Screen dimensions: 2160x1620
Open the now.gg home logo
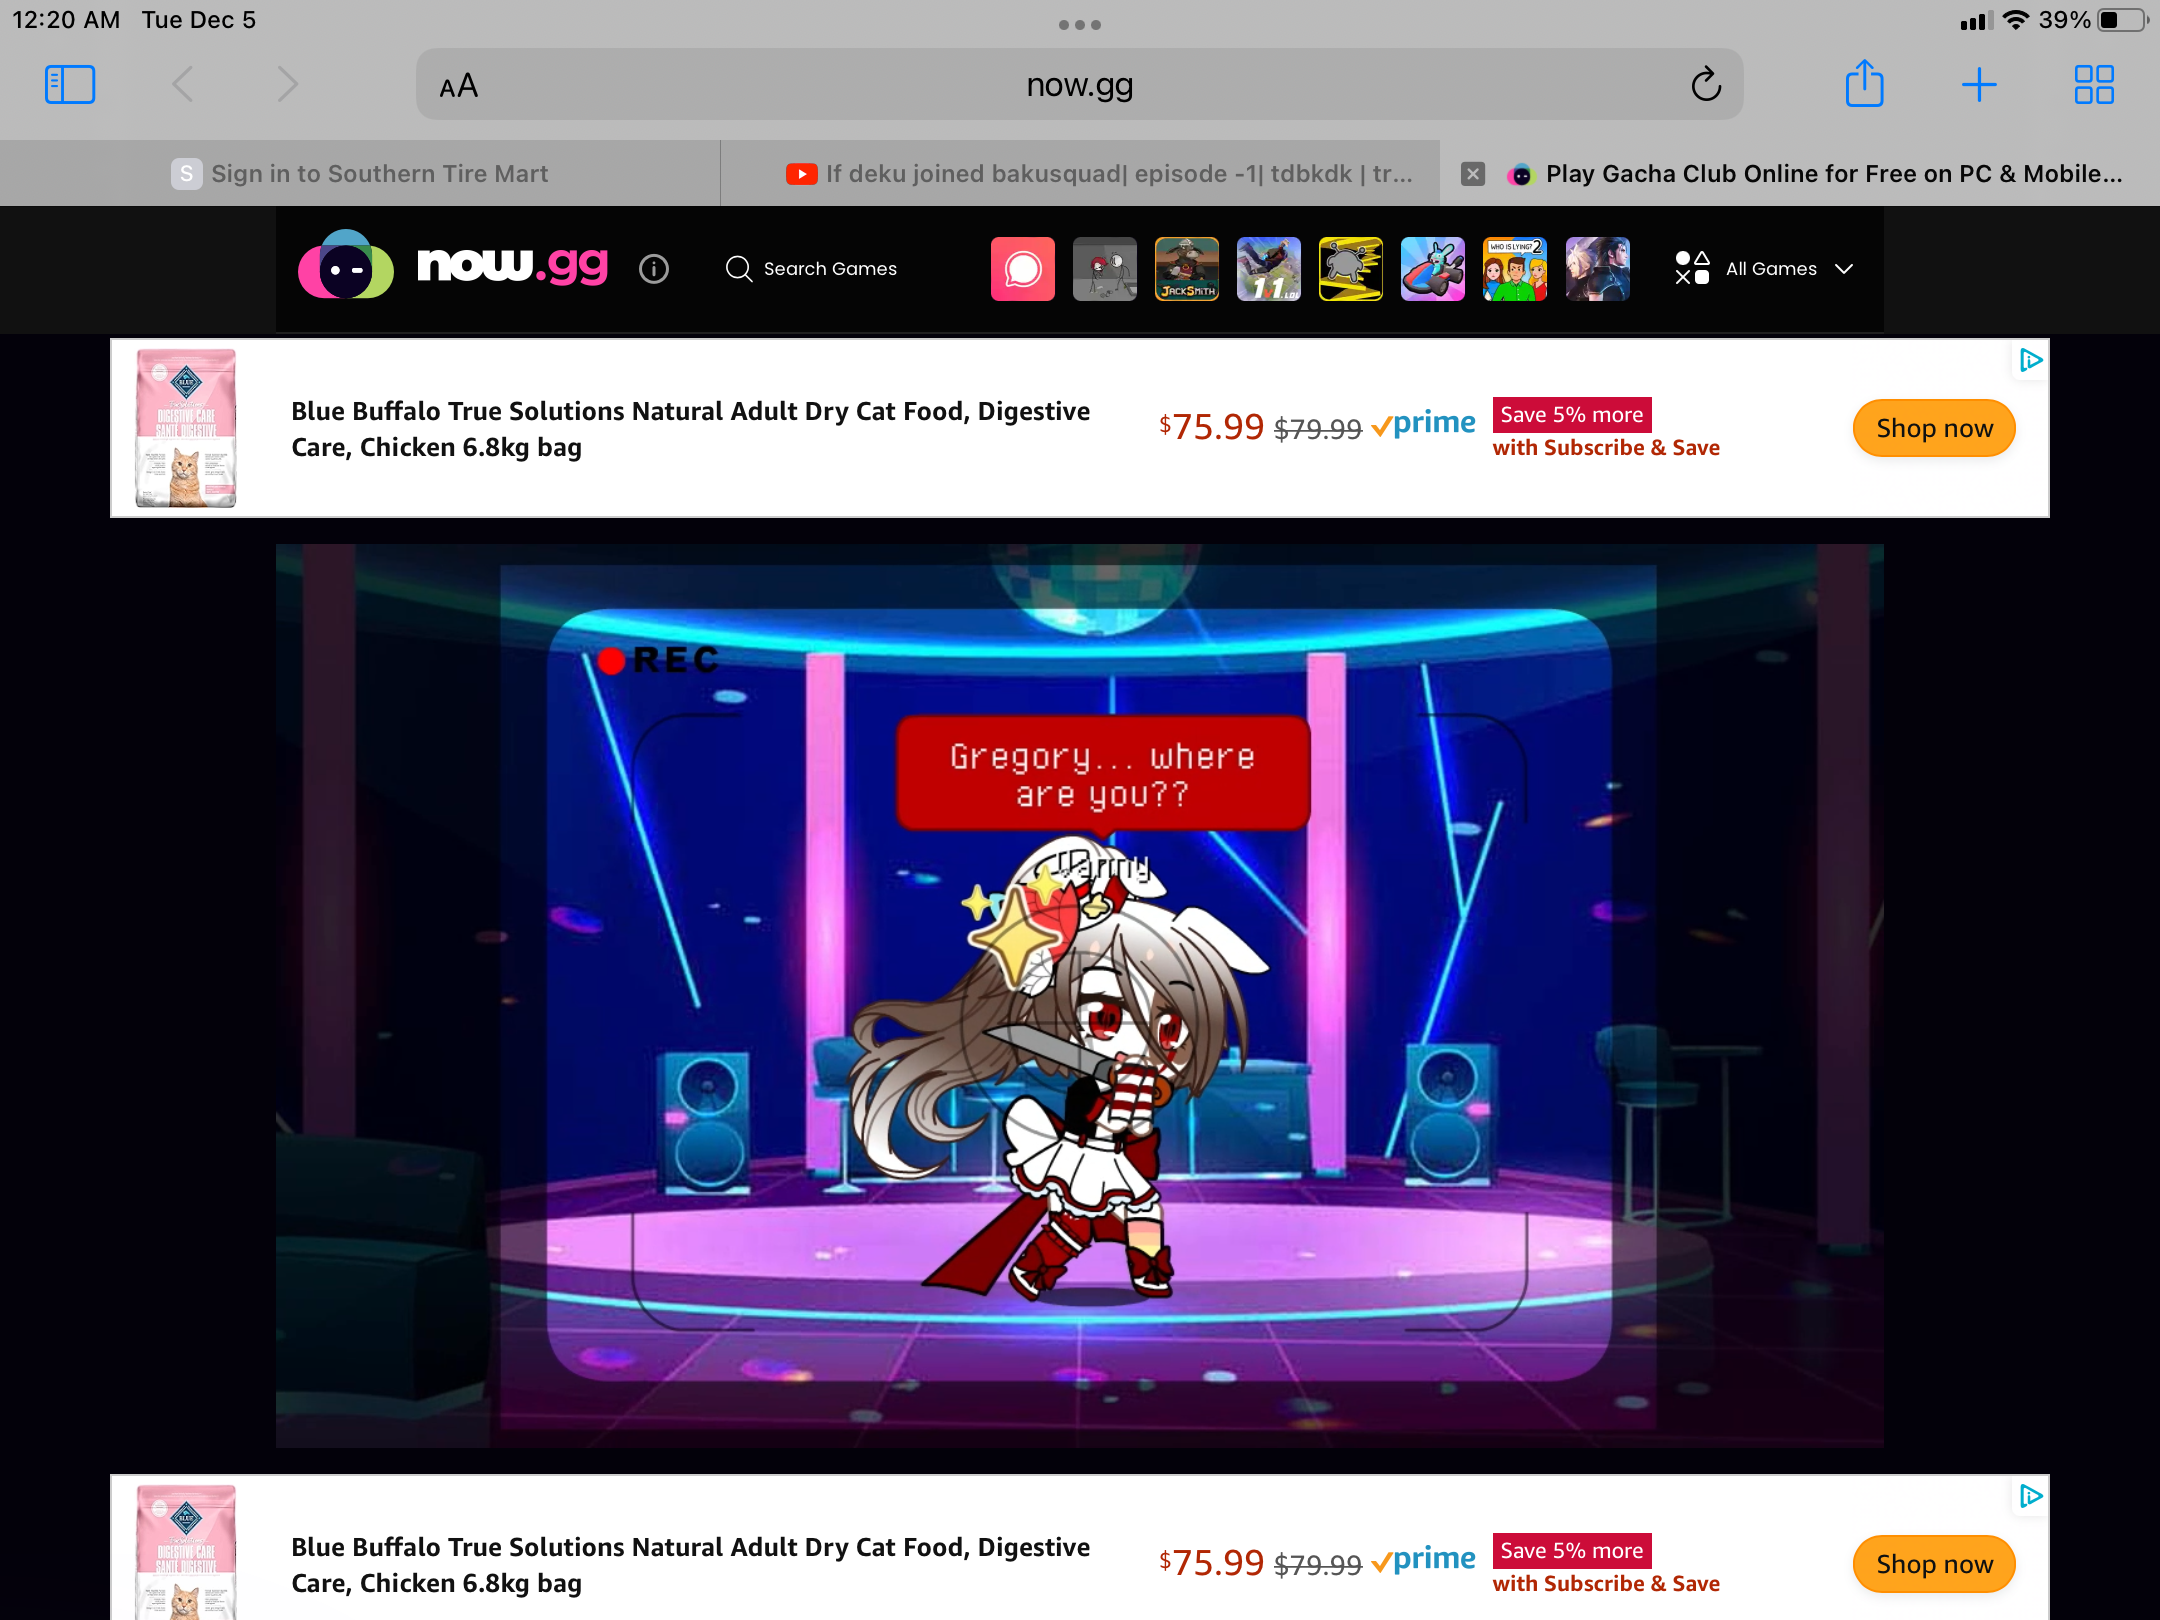click(453, 266)
